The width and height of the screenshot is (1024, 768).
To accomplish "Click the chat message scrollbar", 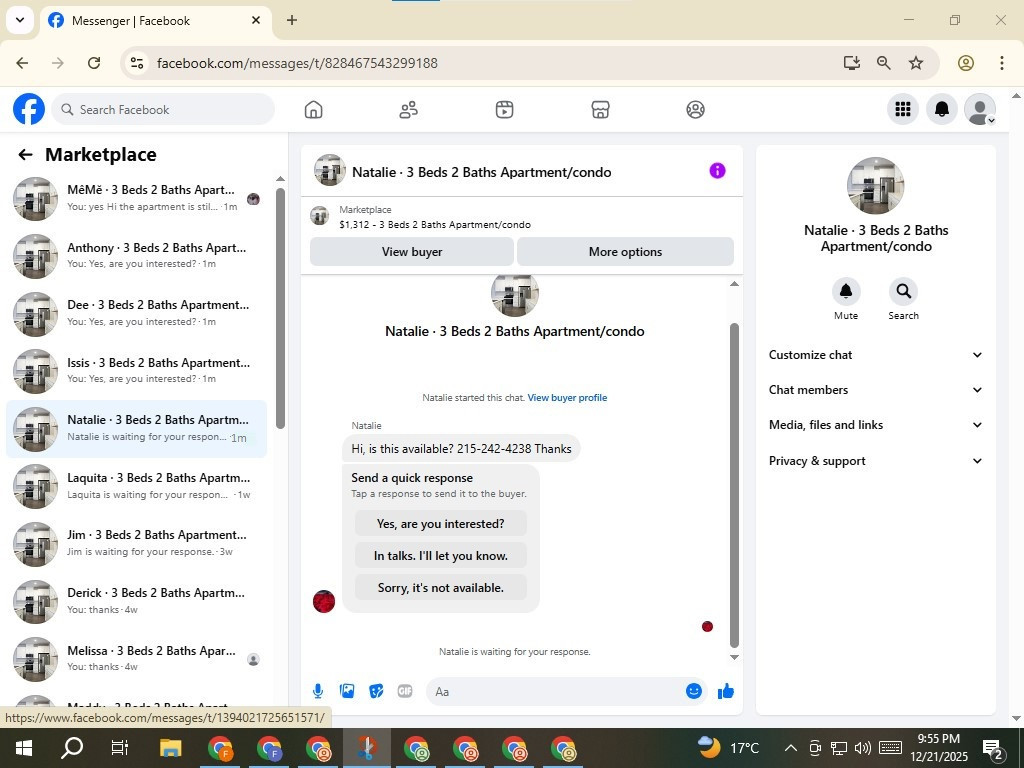I will [734, 485].
